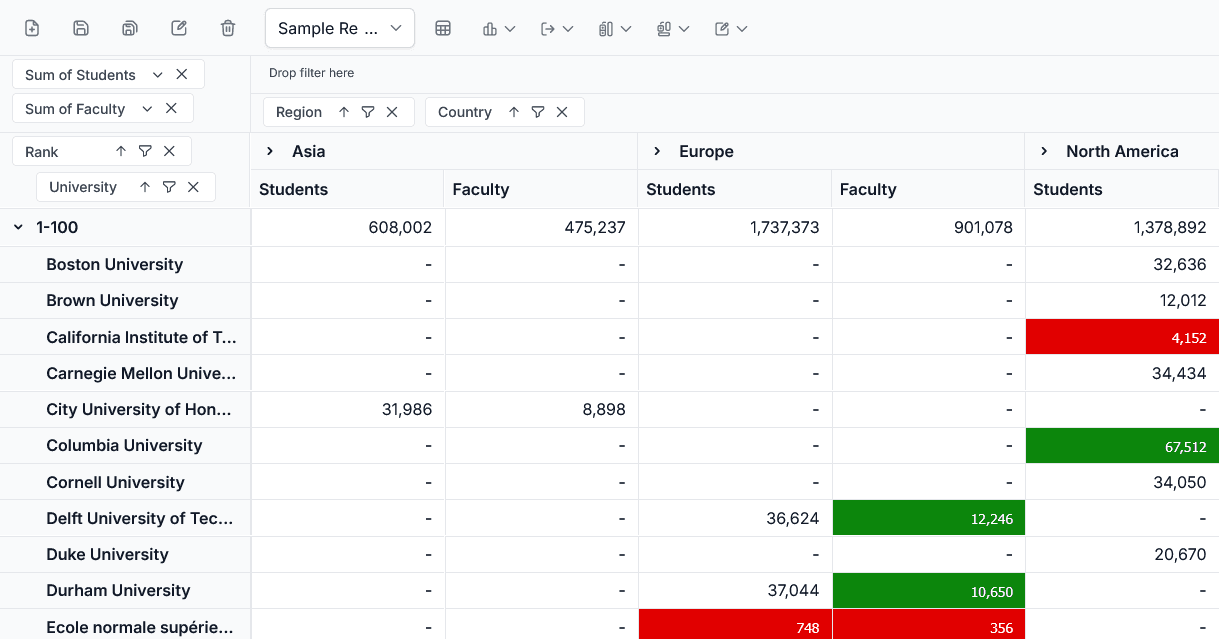Remove the University row field

point(193,187)
